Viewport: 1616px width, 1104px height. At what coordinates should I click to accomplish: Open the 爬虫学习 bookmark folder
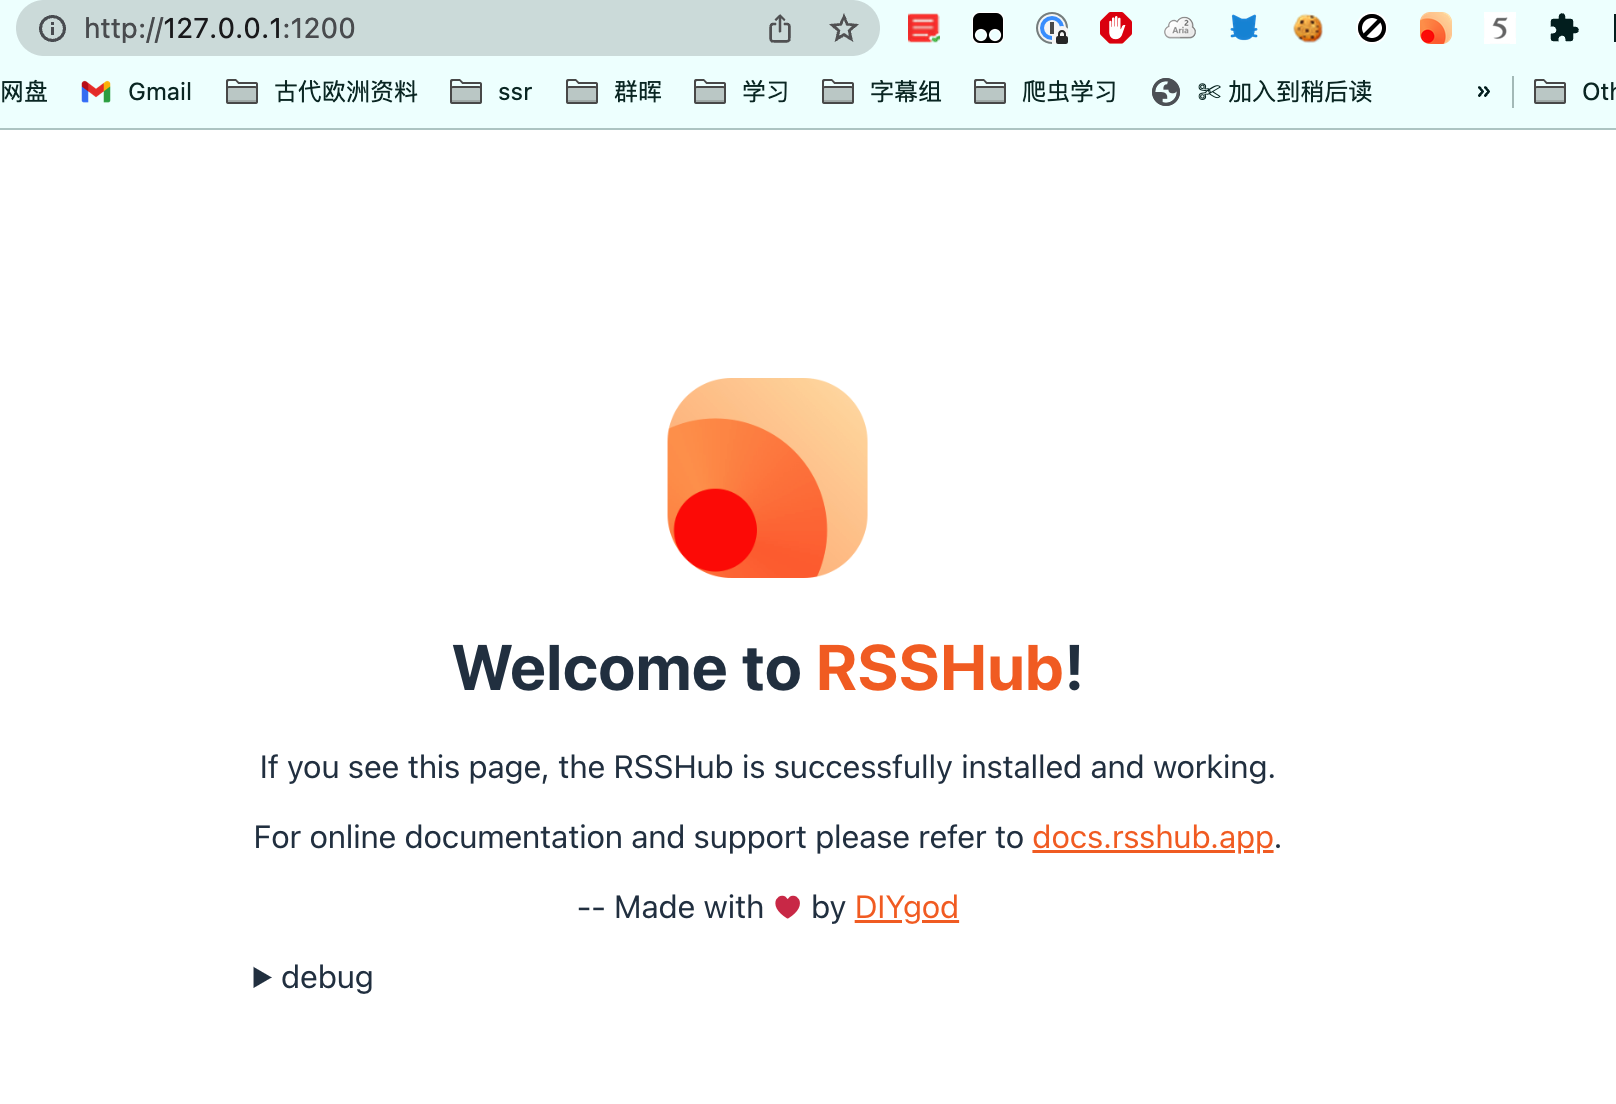tap(1046, 92)
